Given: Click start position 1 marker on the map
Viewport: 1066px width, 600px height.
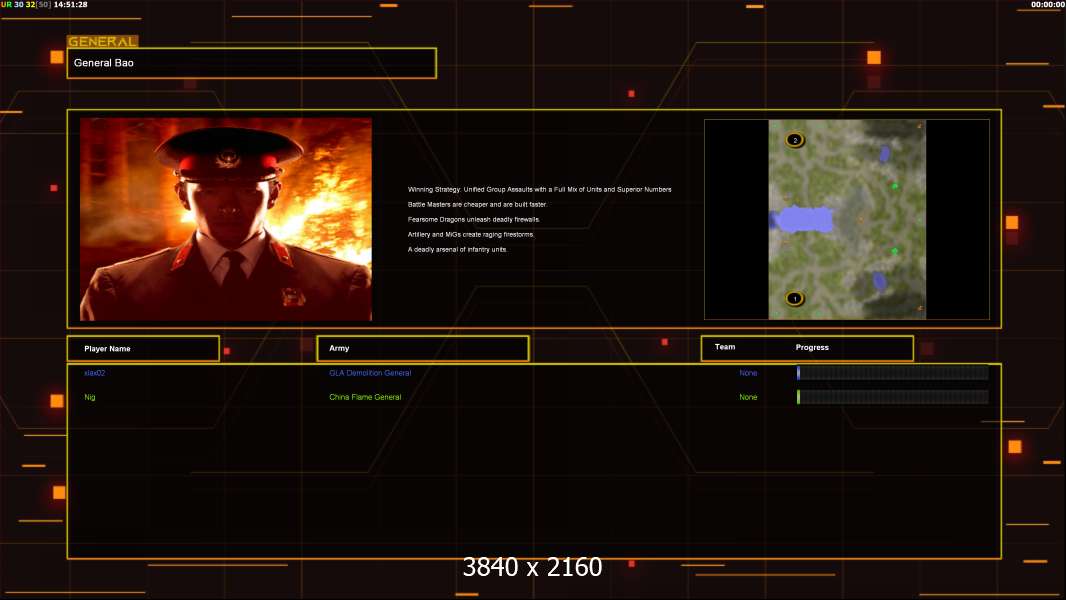Looking at the screenshot, I should (795, 298).
